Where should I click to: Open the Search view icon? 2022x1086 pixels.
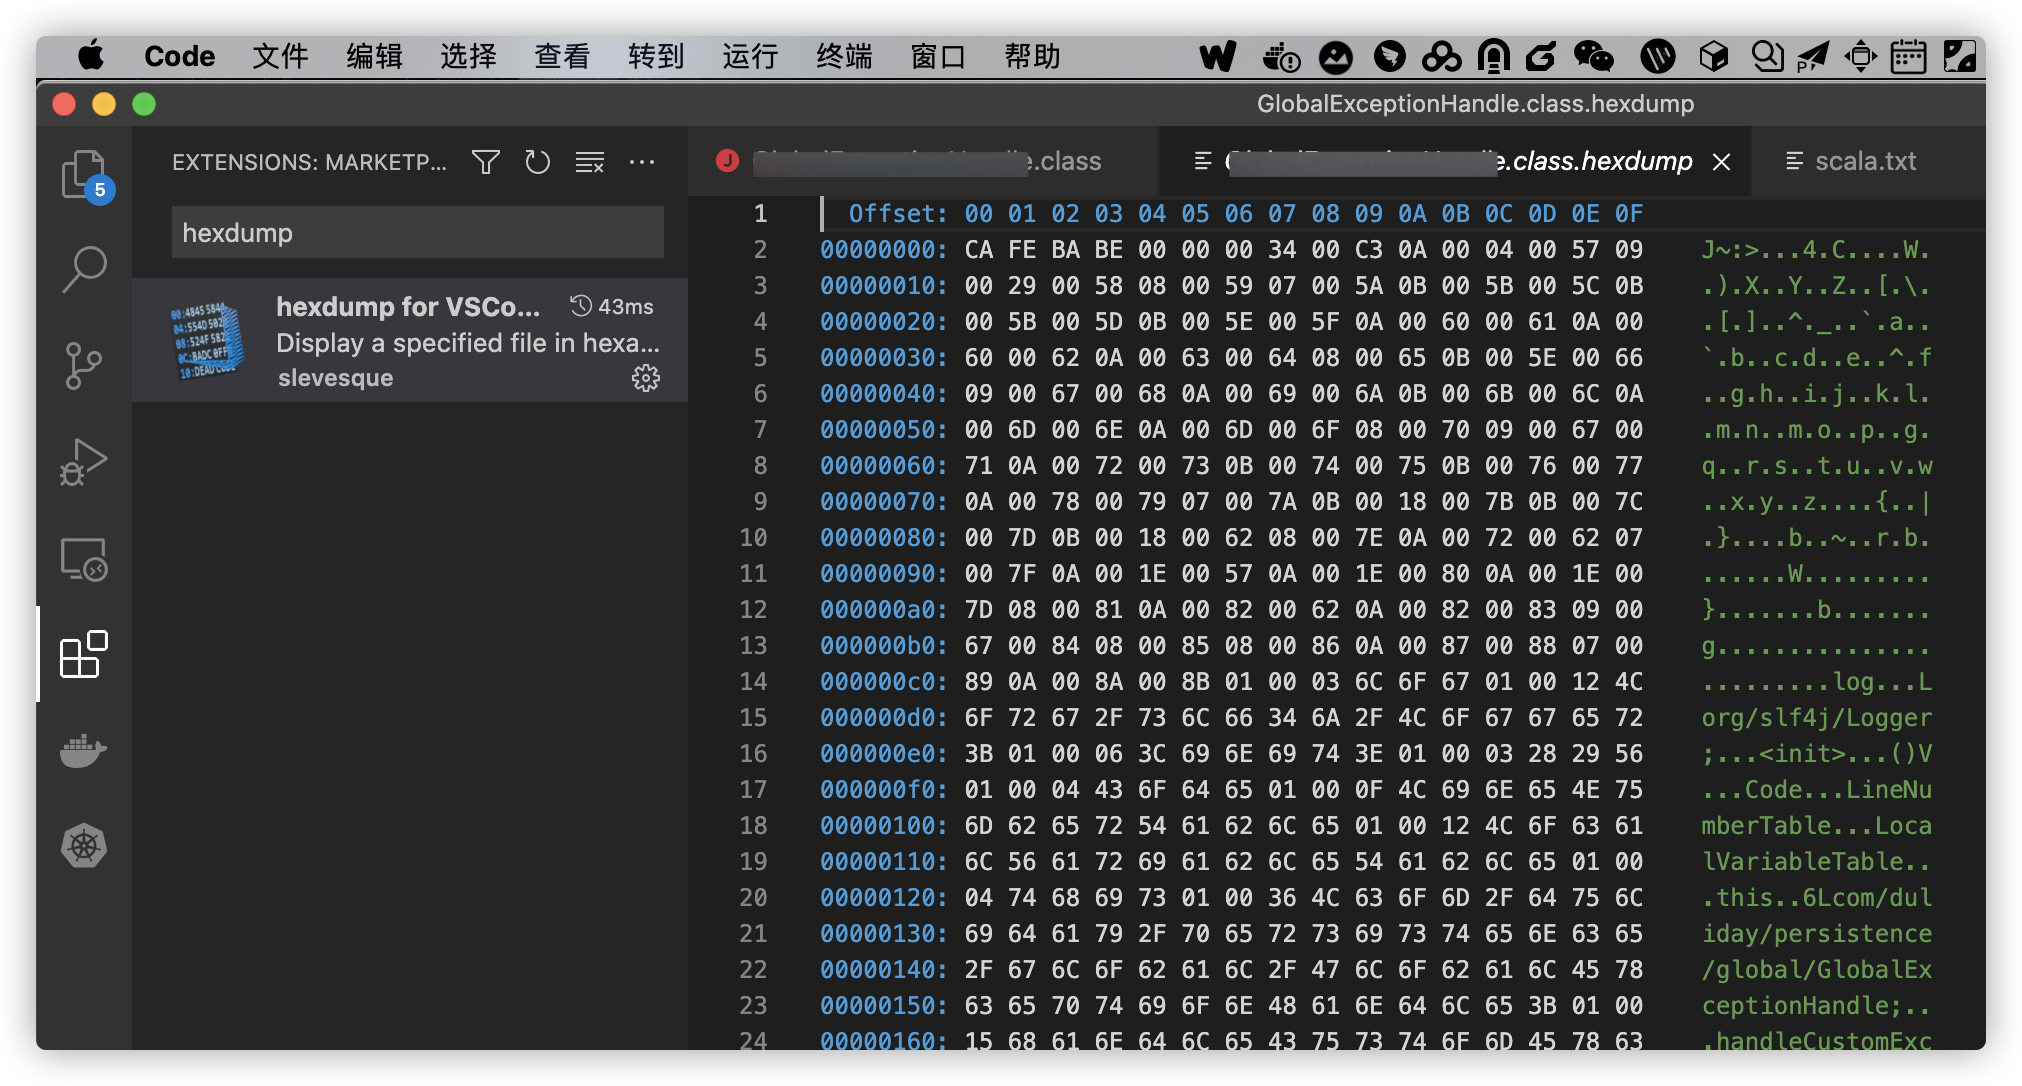(84, 270)
